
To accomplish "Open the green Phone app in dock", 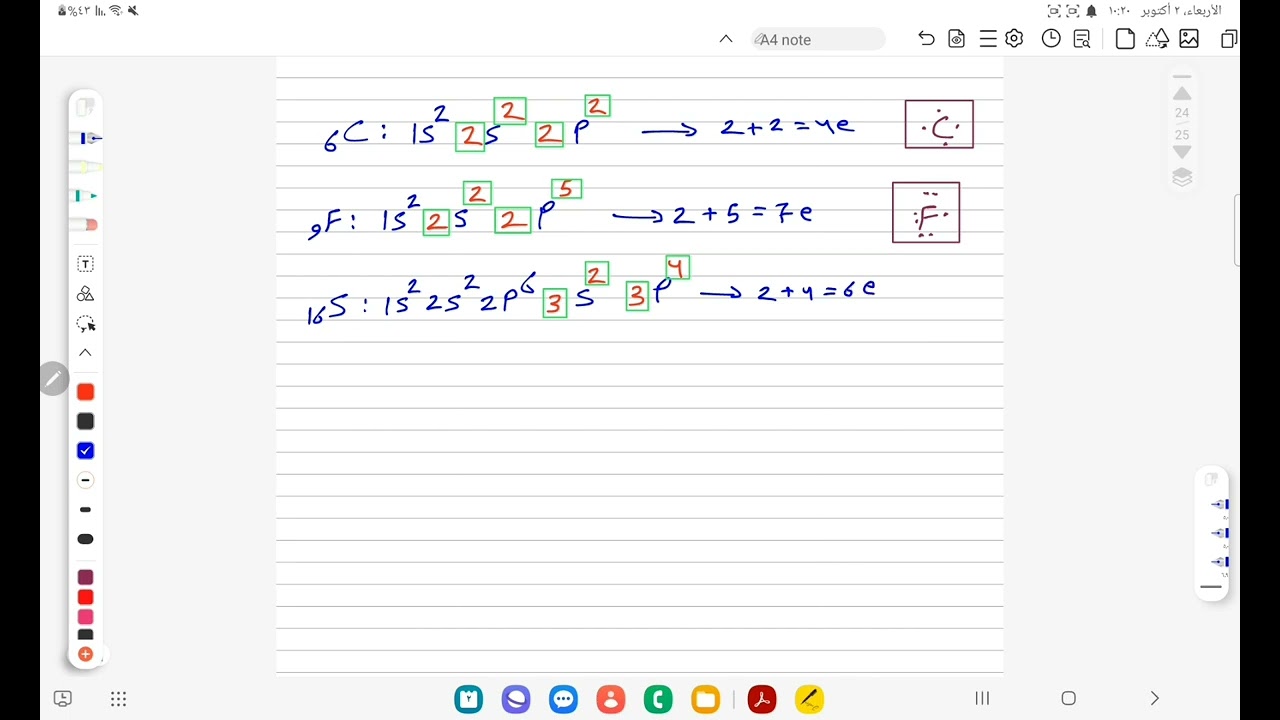I will (658, 699).
